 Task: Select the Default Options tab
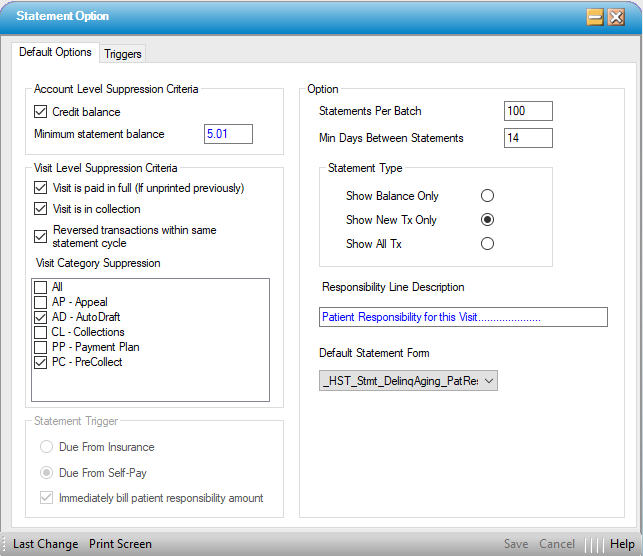56,52
